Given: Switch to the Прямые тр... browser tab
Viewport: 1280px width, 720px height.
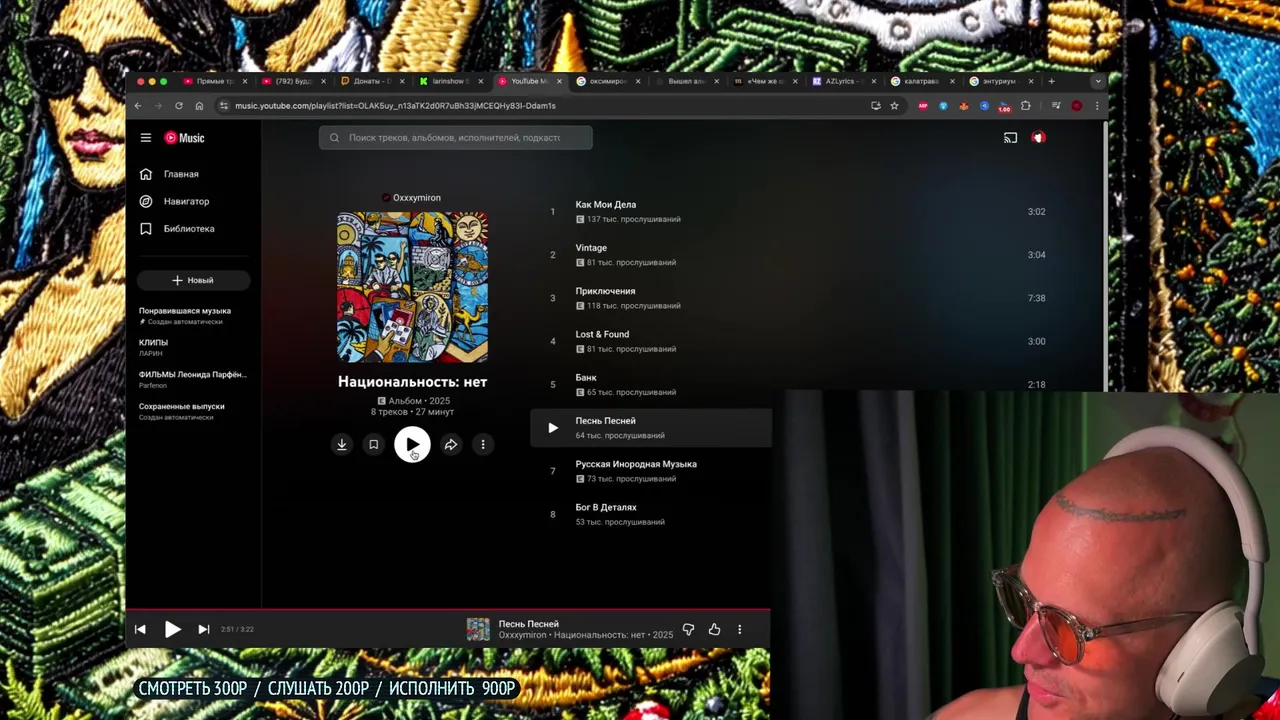Looking at the screenshot, I should [x=214, y=81].
